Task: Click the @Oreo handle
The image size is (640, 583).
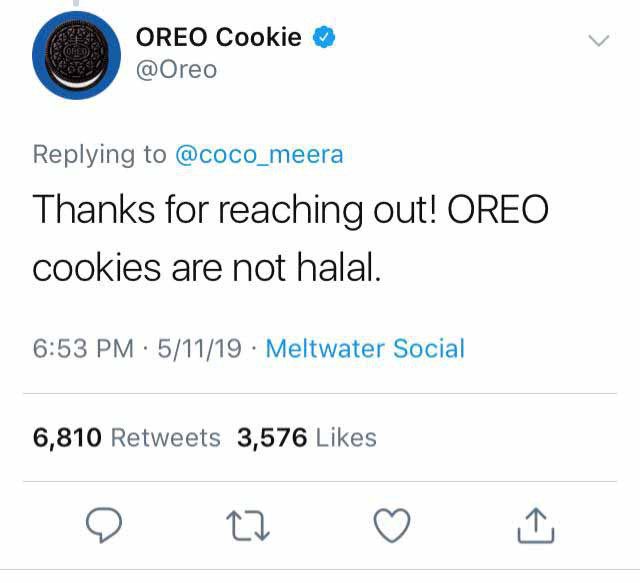Action: pos(176,70)
